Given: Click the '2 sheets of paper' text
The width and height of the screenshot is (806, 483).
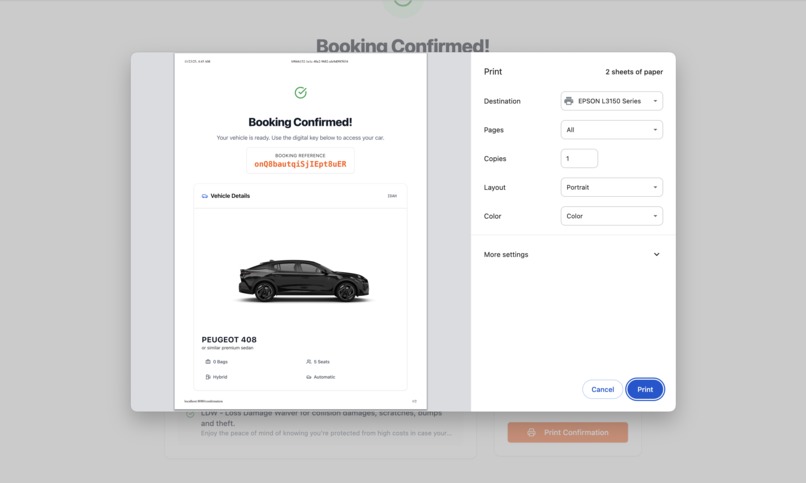Looking at the screenshot, I should [x=634, y=72].
